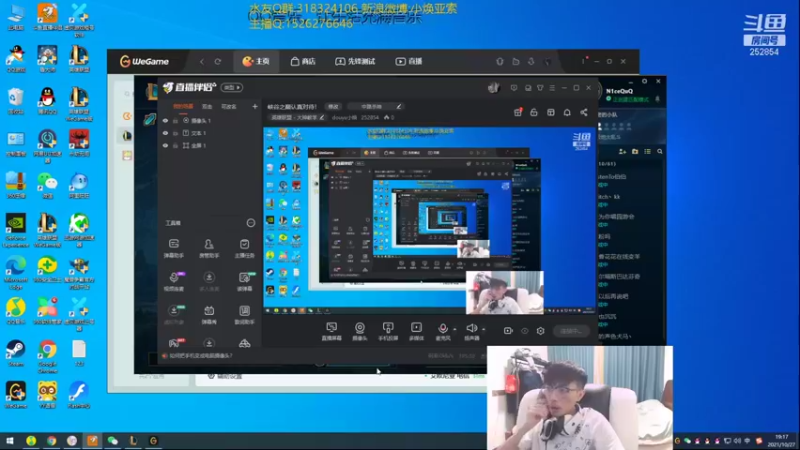Switch to WeGame 商店 tab

(303, 61)
